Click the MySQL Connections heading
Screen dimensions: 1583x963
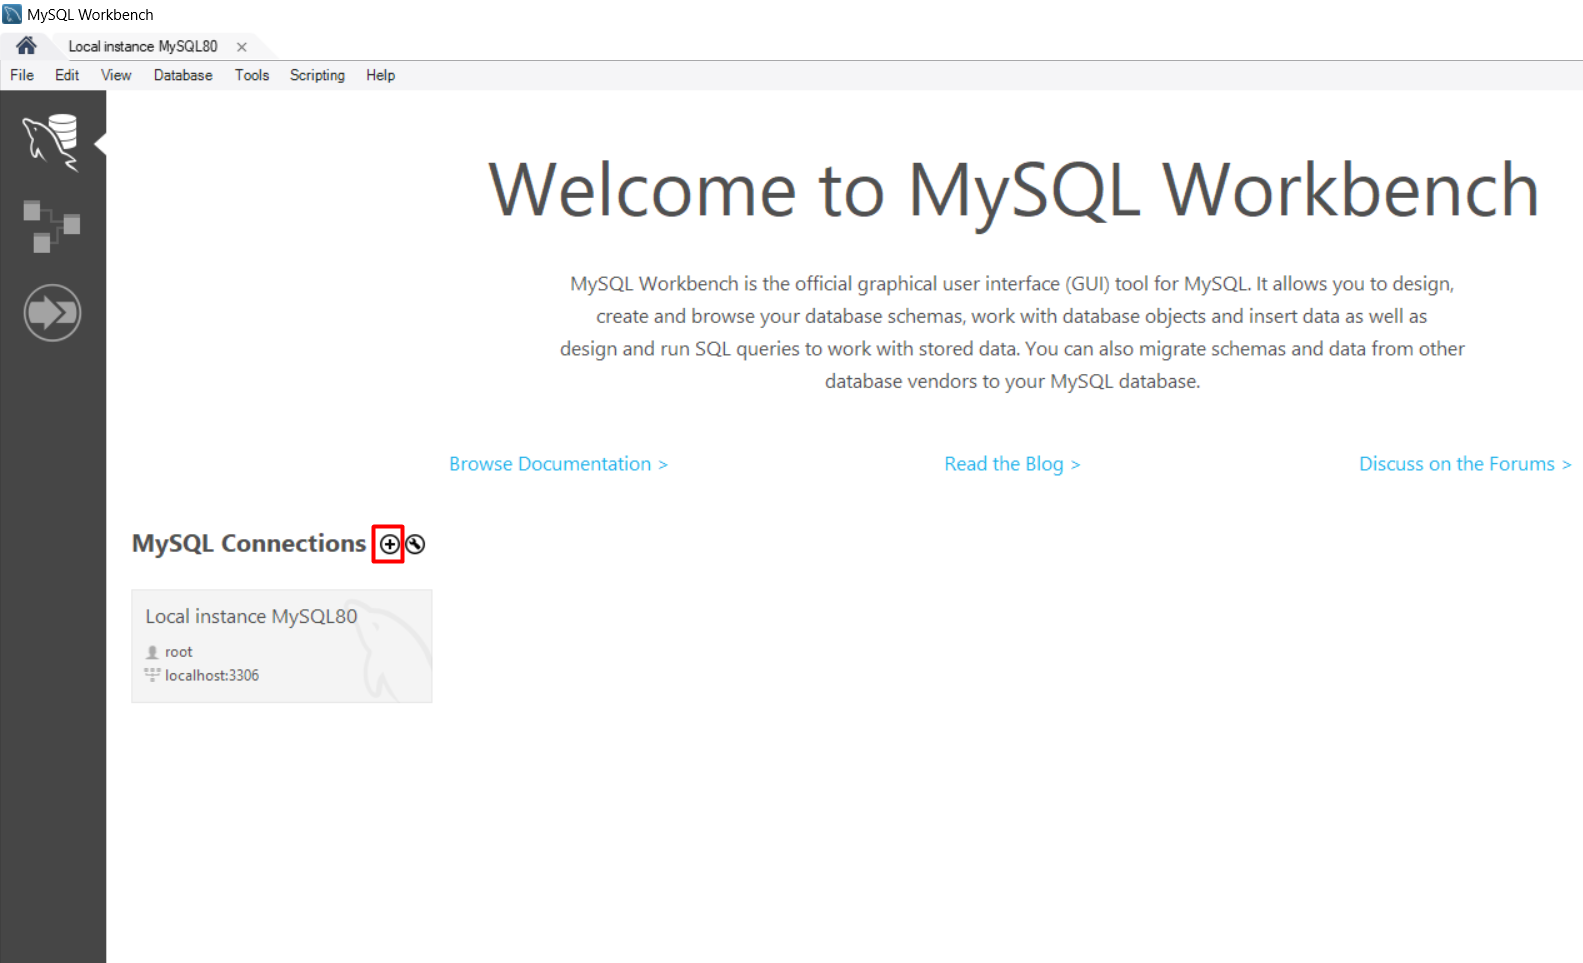[249, 543]
